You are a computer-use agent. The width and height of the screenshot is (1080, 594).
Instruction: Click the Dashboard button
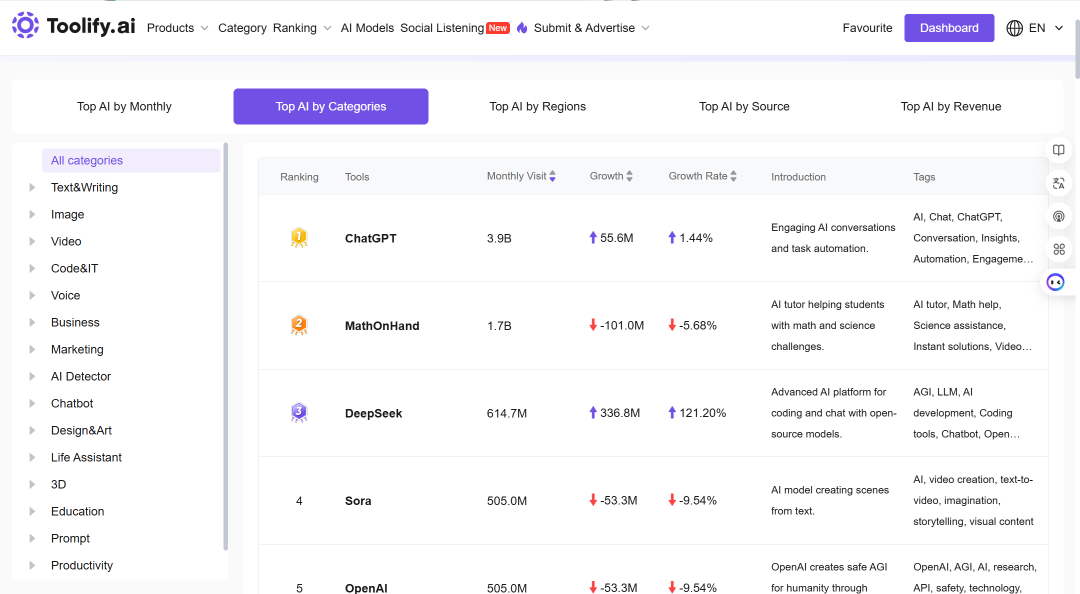point(949,28)
